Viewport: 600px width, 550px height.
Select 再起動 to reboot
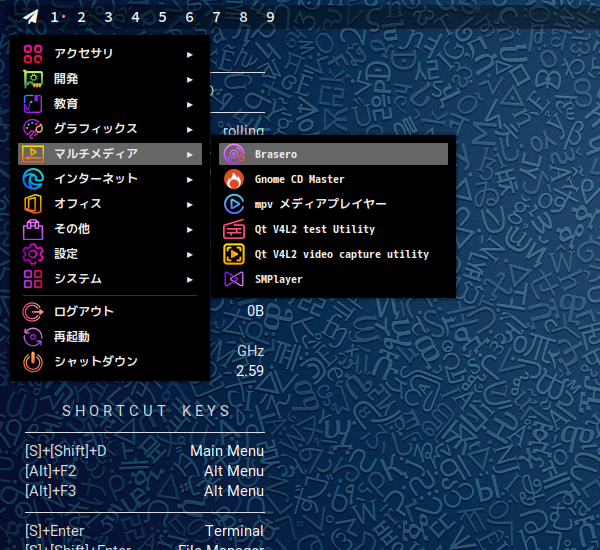click(110, 337)
